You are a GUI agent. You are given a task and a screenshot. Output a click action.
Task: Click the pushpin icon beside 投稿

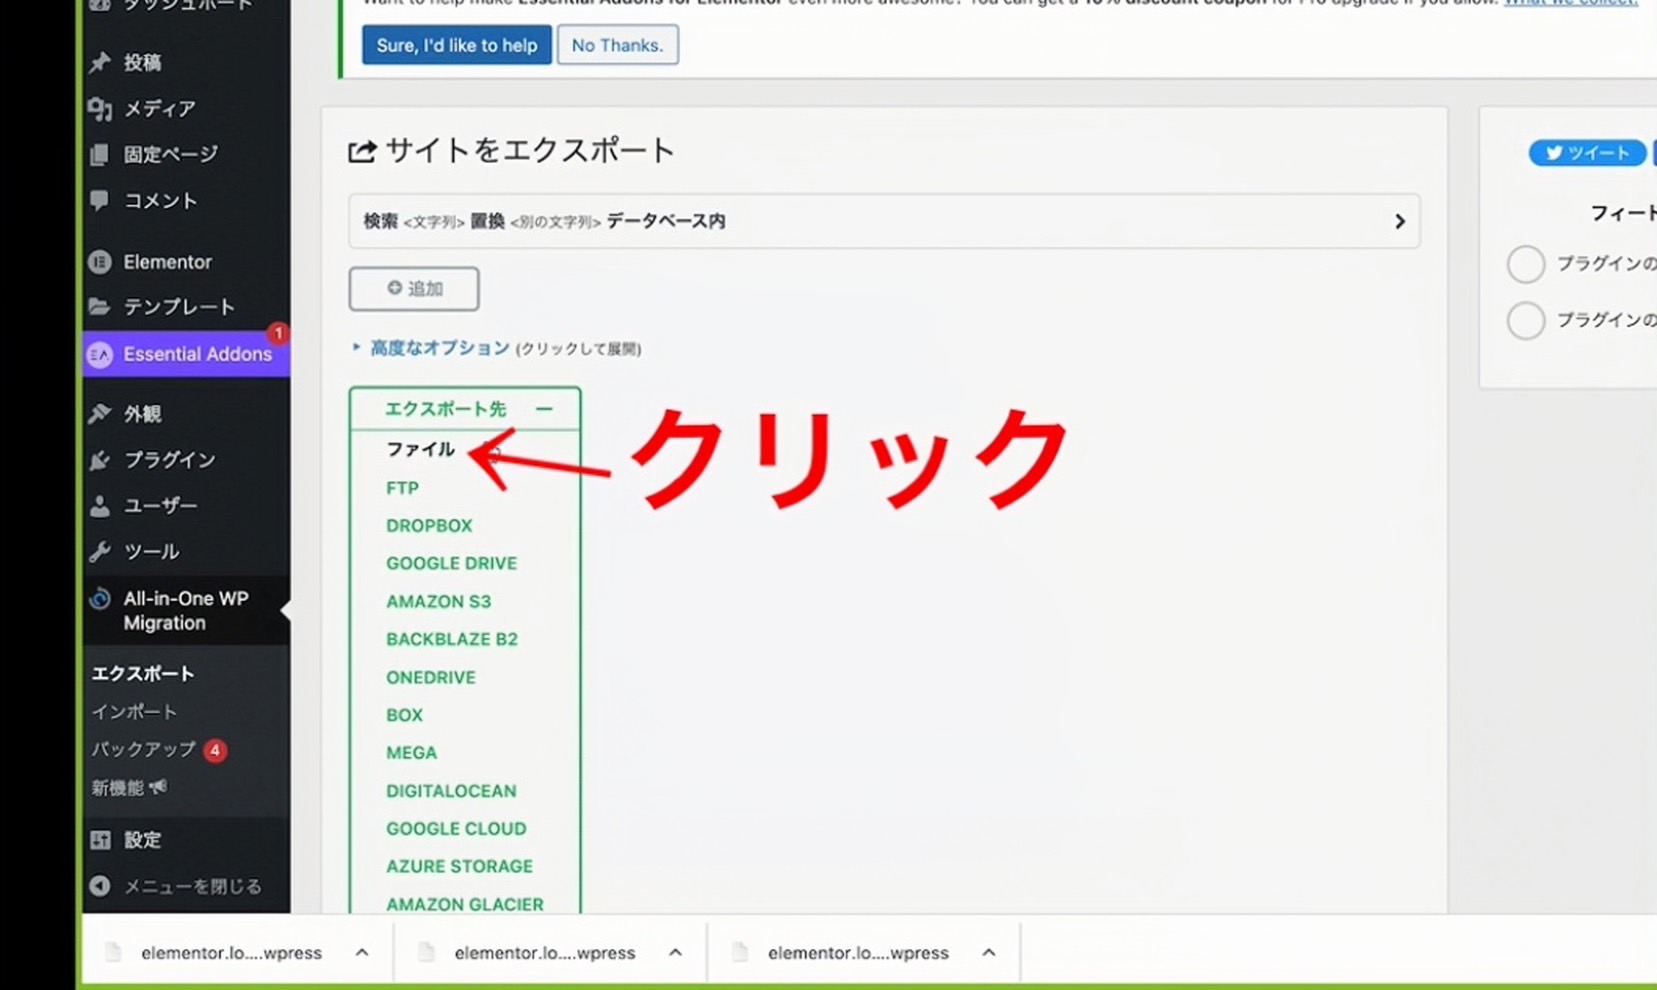[x=99, y=62]
